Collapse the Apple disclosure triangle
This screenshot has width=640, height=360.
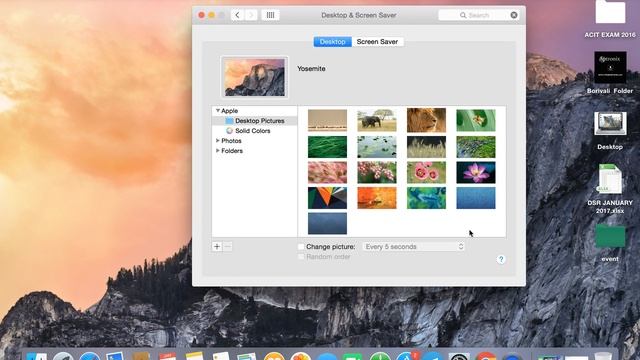218,111
